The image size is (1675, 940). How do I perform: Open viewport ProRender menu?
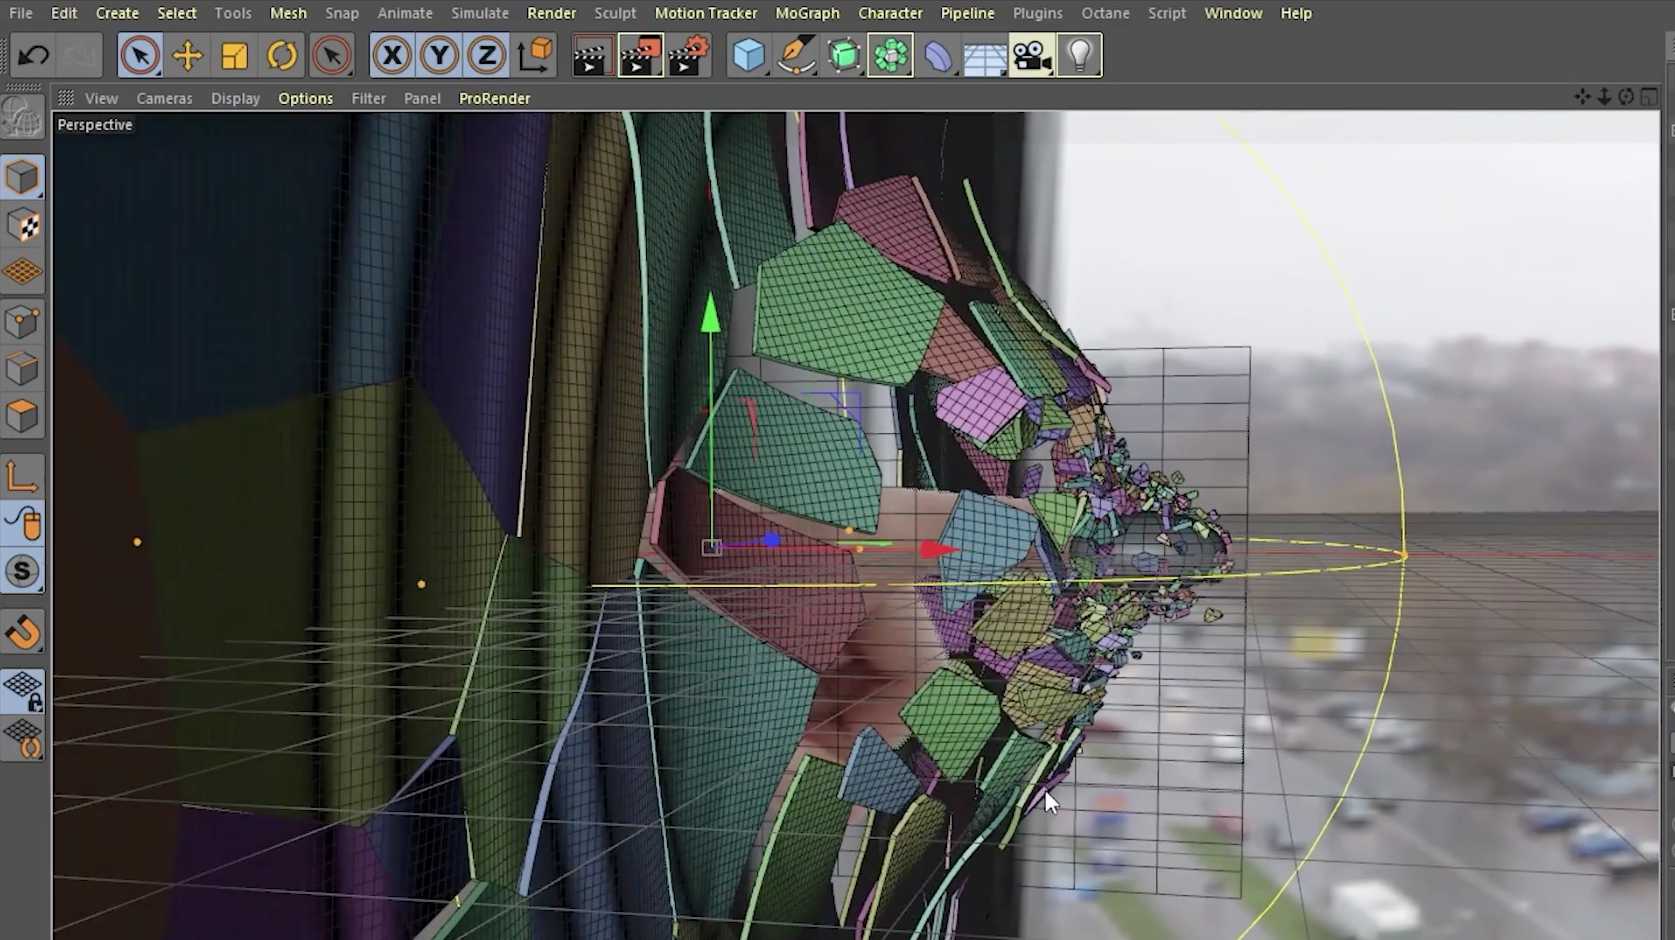(494, 98)
